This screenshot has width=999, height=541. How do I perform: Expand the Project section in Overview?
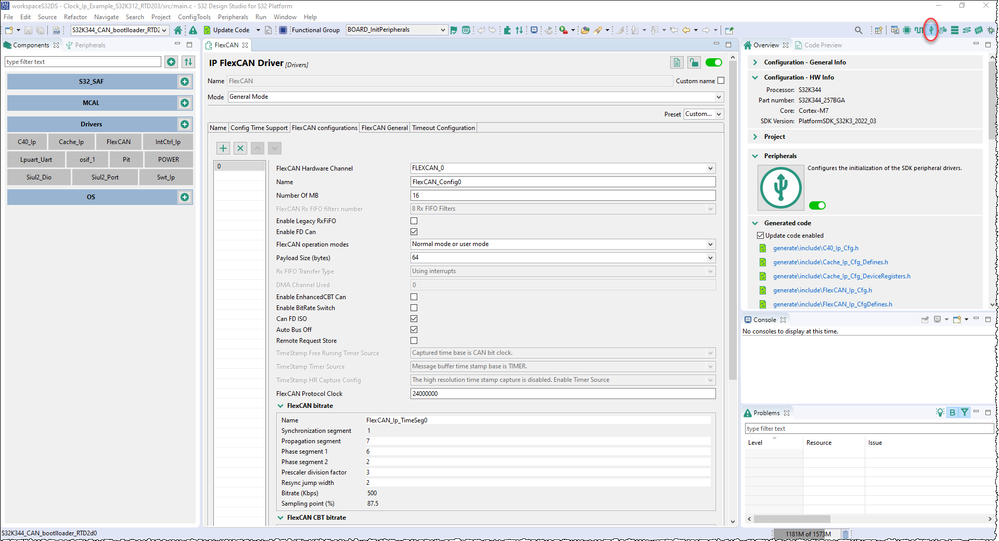[x=755, y=137]
